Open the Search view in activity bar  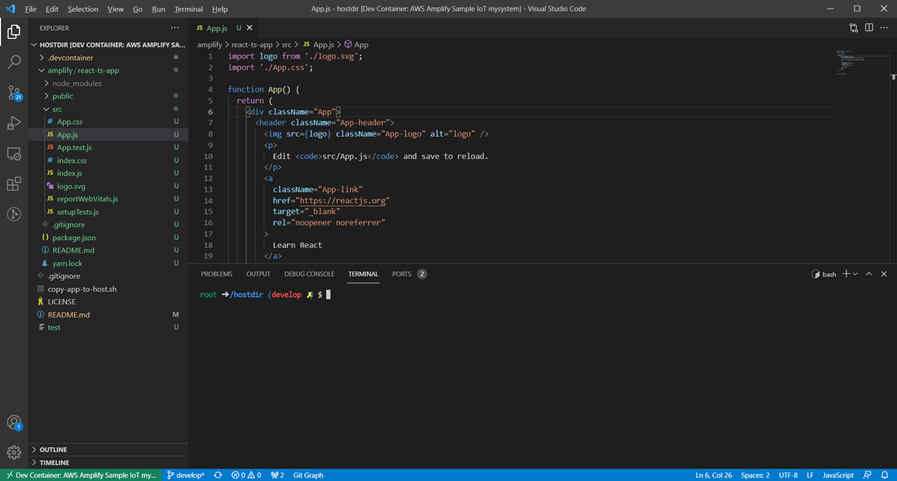point(14,62)
